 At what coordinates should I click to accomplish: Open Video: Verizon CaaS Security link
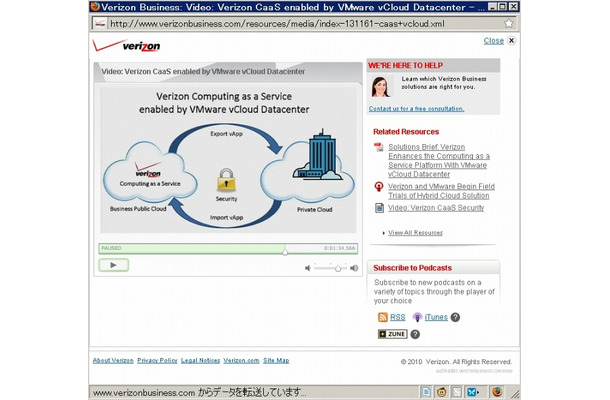[436, 208]
